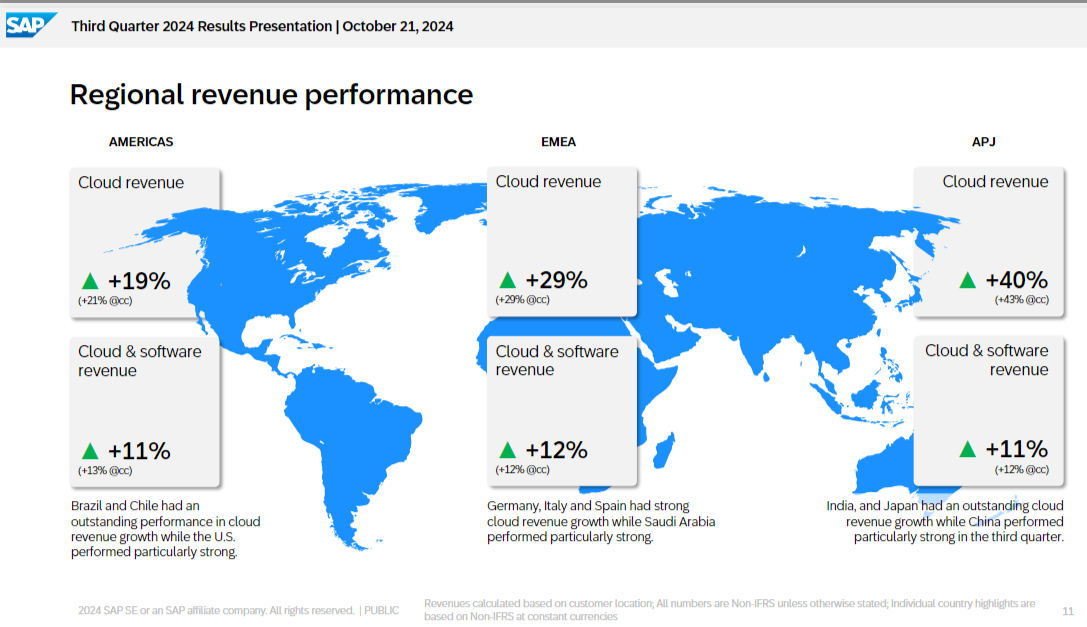The height and width of the screenshot is (627, 1087).
Task: Click the APJ region heading
Action: pos(983,142)
